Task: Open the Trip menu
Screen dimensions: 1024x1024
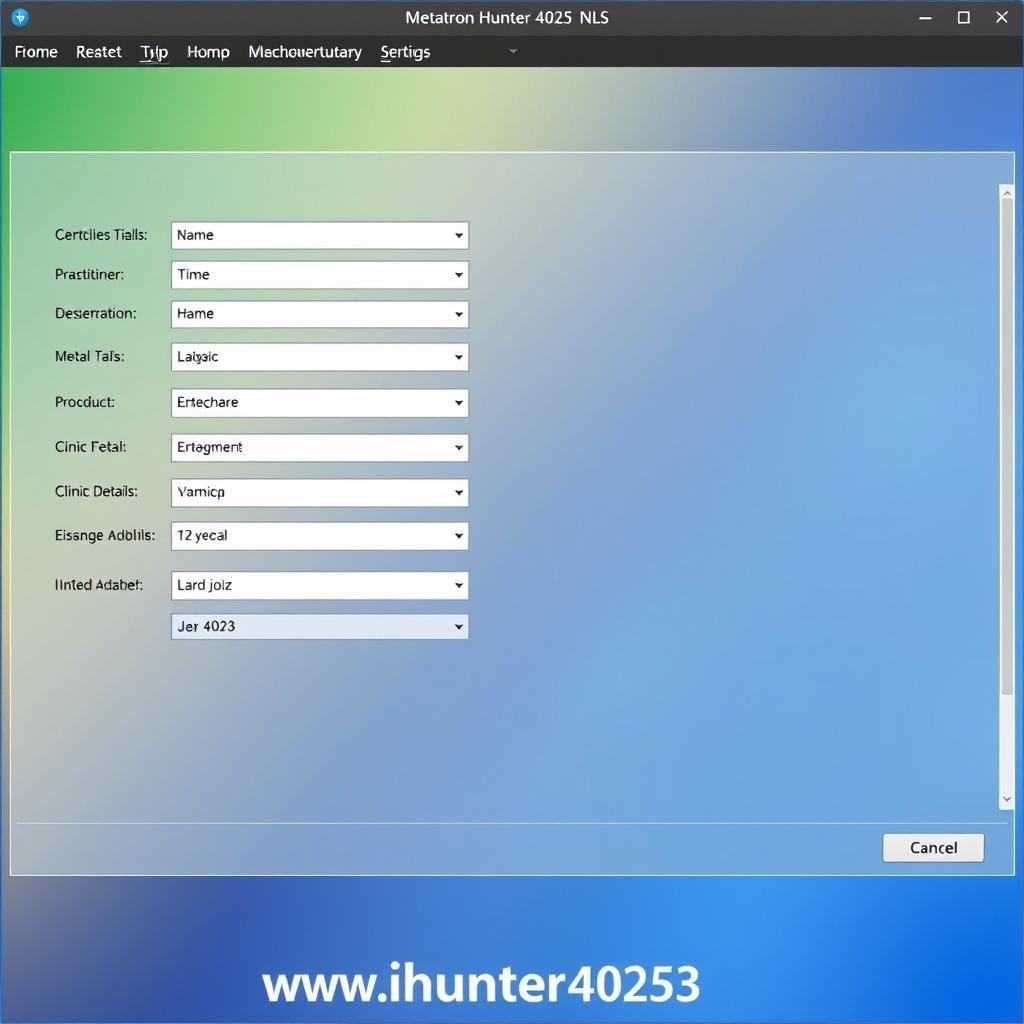Action: [x=153, y=52]
